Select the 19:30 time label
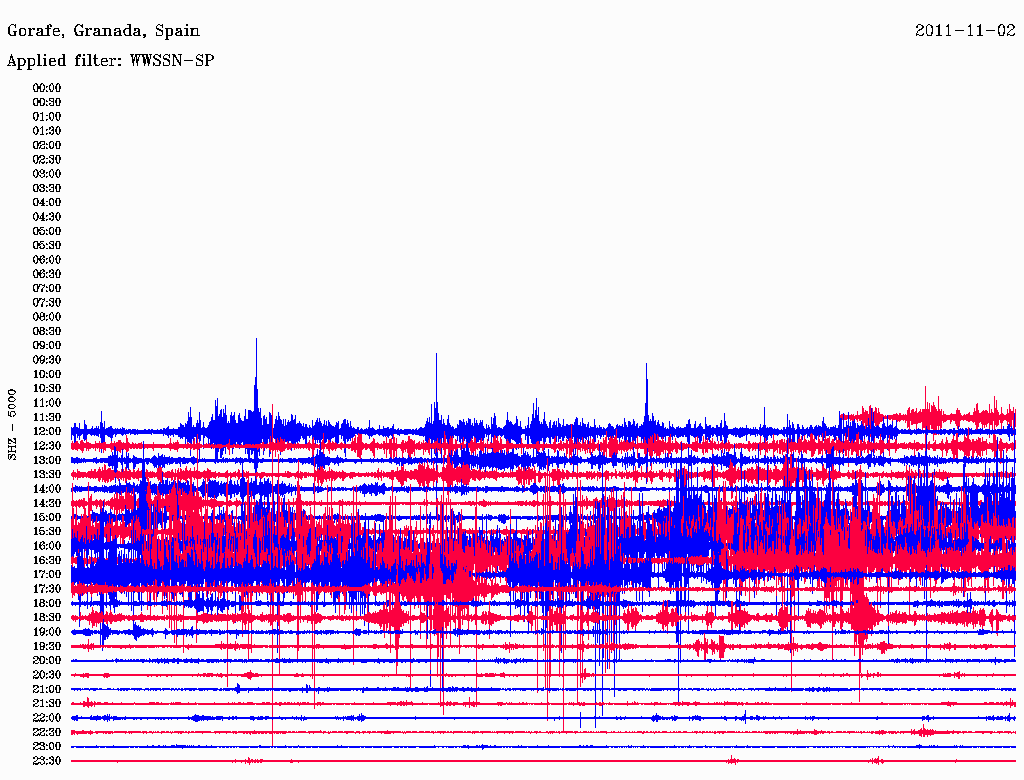This screenshot has width=1024, height=780. tap(47, 647)
